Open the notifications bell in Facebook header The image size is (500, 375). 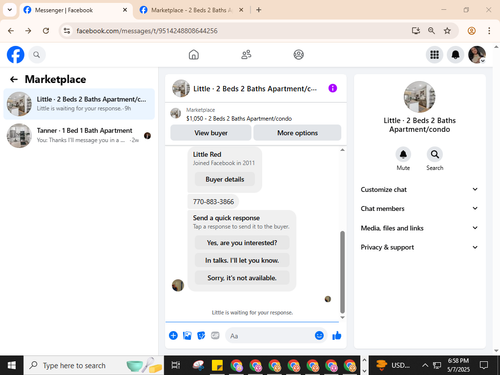click(455, 55)
